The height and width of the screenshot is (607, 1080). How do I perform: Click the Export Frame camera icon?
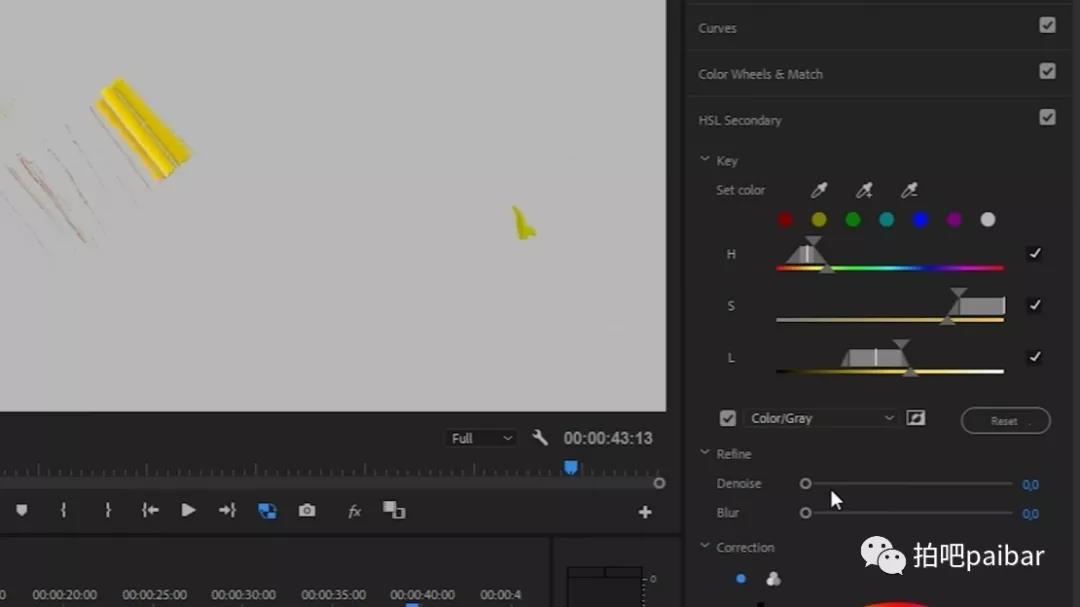click(307, 511)
